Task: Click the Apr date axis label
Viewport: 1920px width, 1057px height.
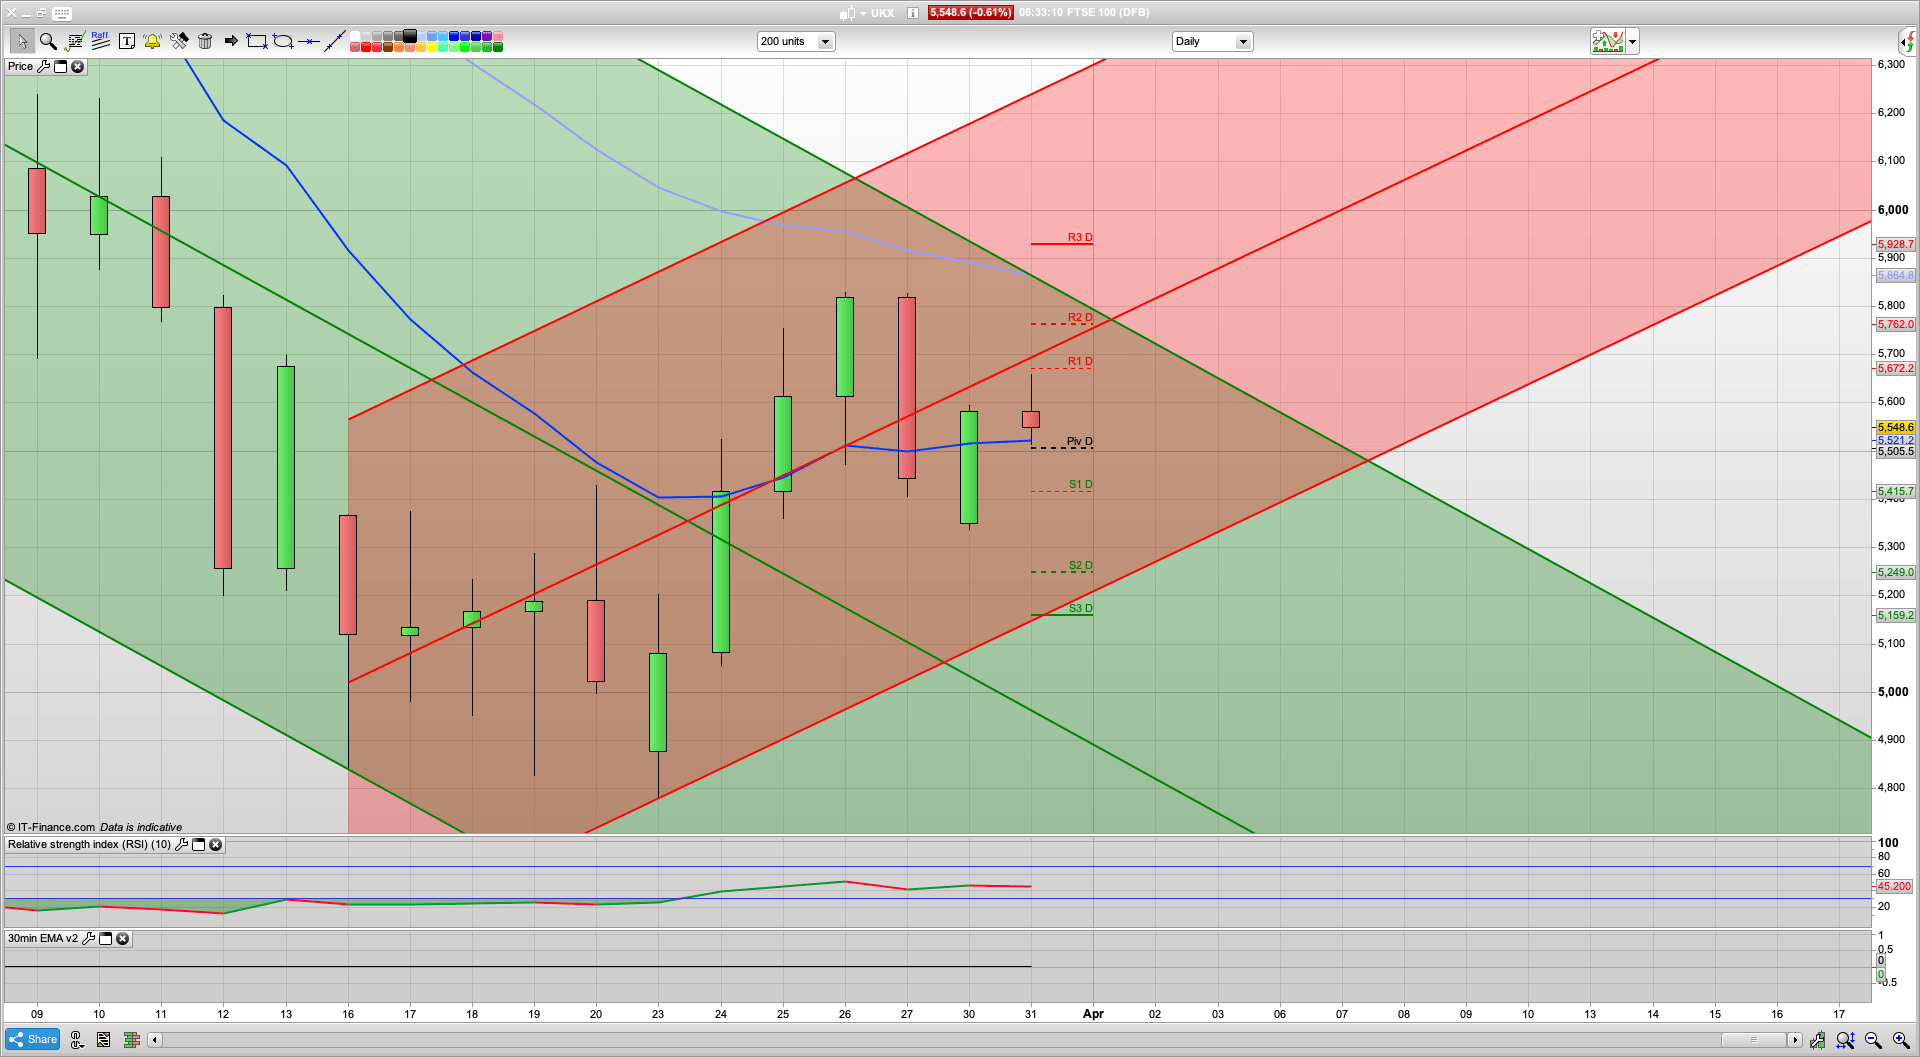Action: click(1093, 1014)
